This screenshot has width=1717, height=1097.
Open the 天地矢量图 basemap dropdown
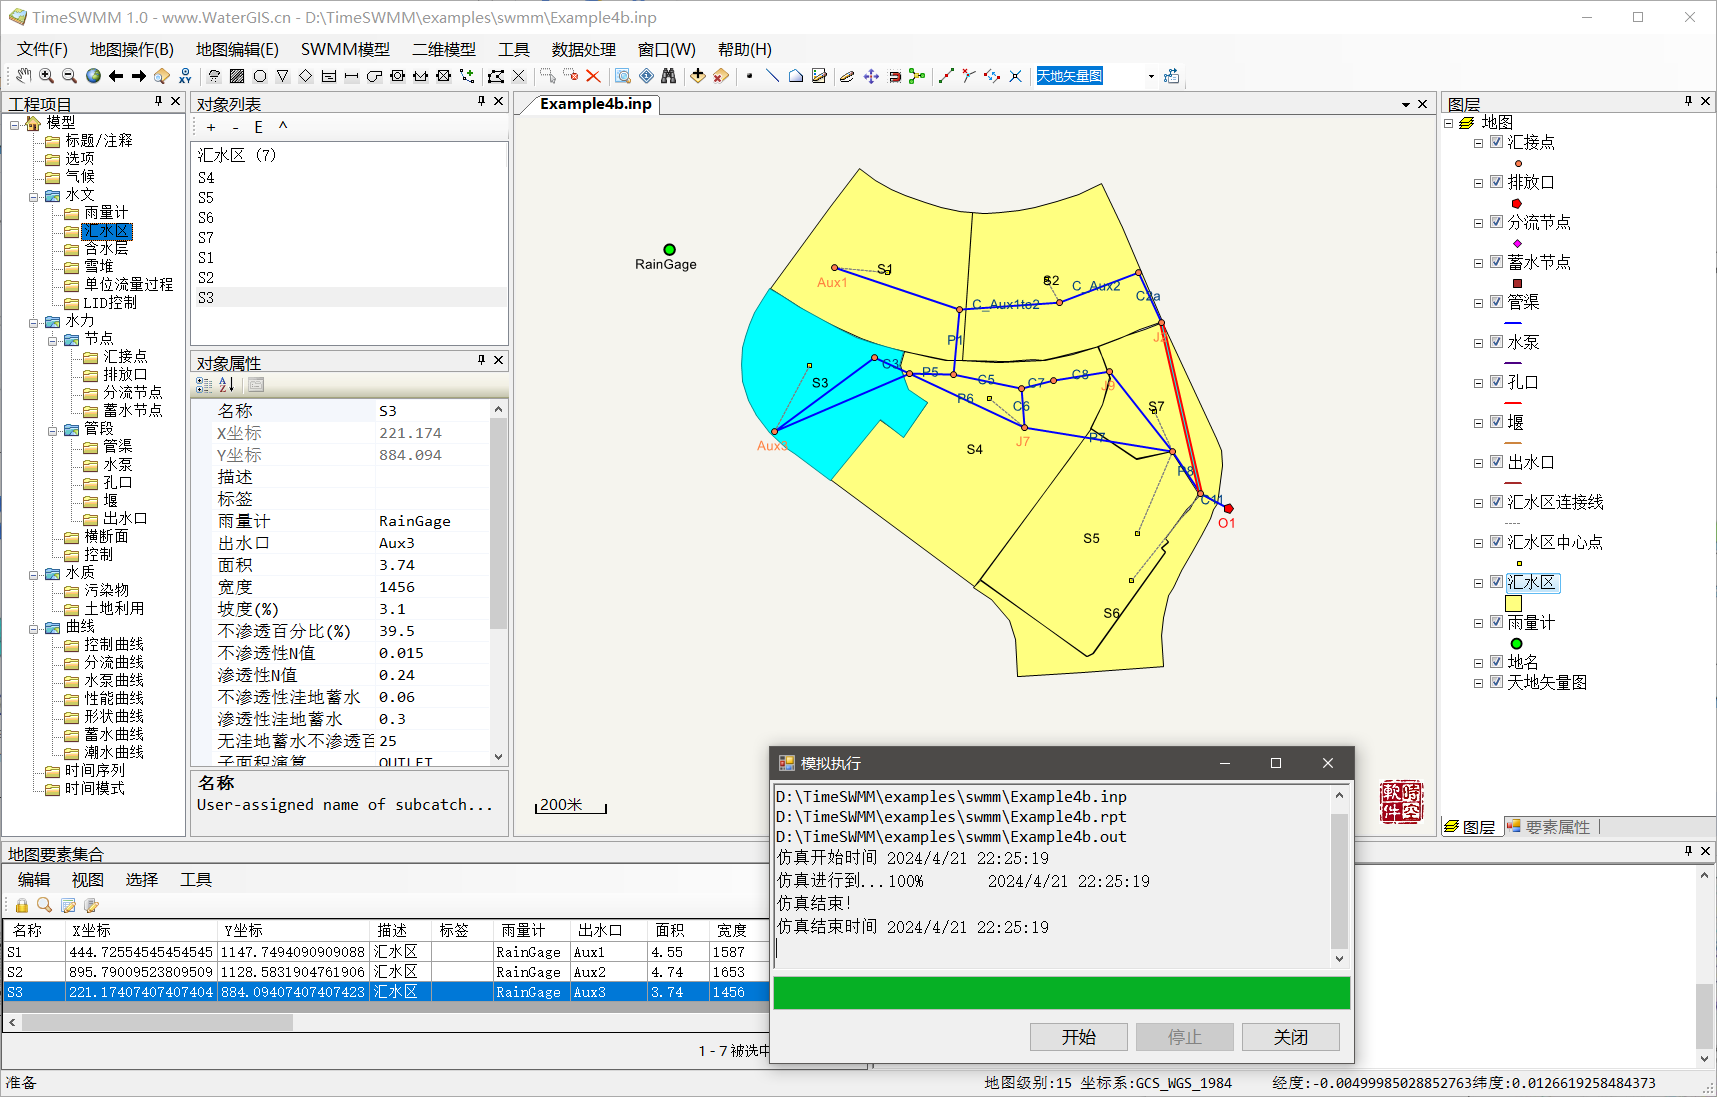(x=1151, y=76)
